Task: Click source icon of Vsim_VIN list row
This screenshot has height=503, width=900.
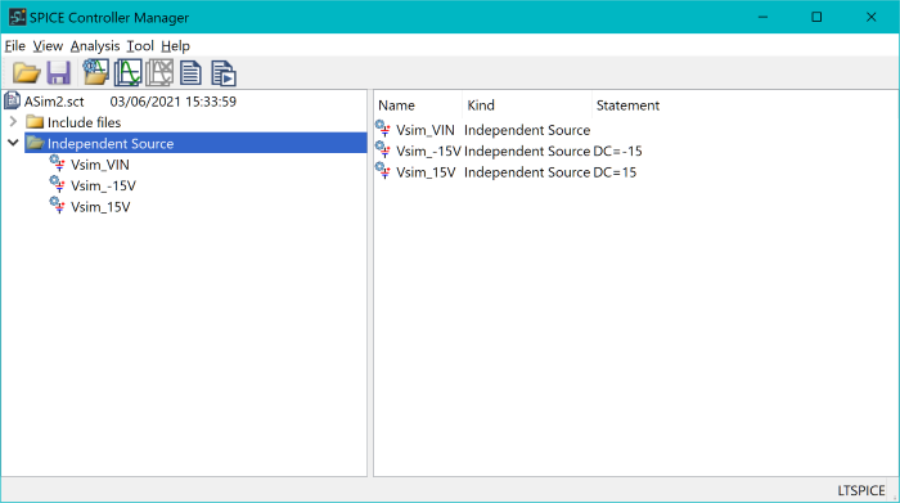Action: point(383,129)
